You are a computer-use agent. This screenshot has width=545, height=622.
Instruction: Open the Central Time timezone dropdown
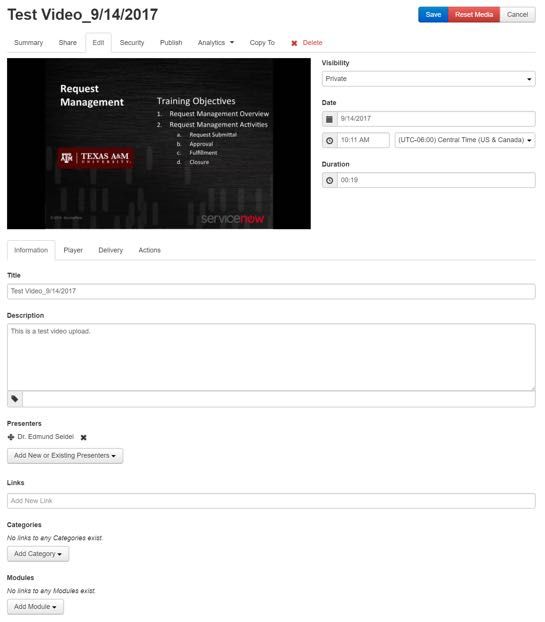pos(465,140)
